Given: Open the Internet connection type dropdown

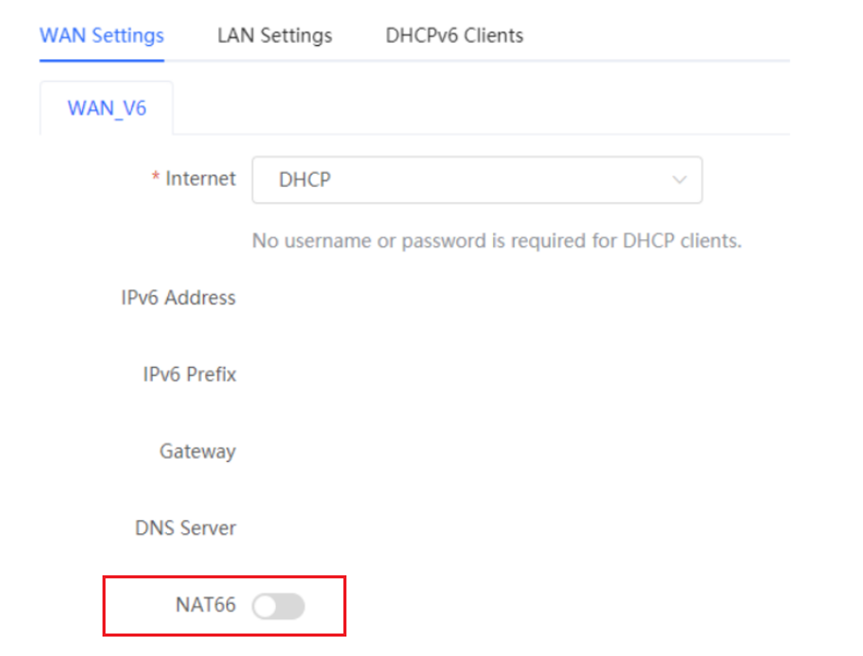Looking at the screenshot, I should [477, 180].
